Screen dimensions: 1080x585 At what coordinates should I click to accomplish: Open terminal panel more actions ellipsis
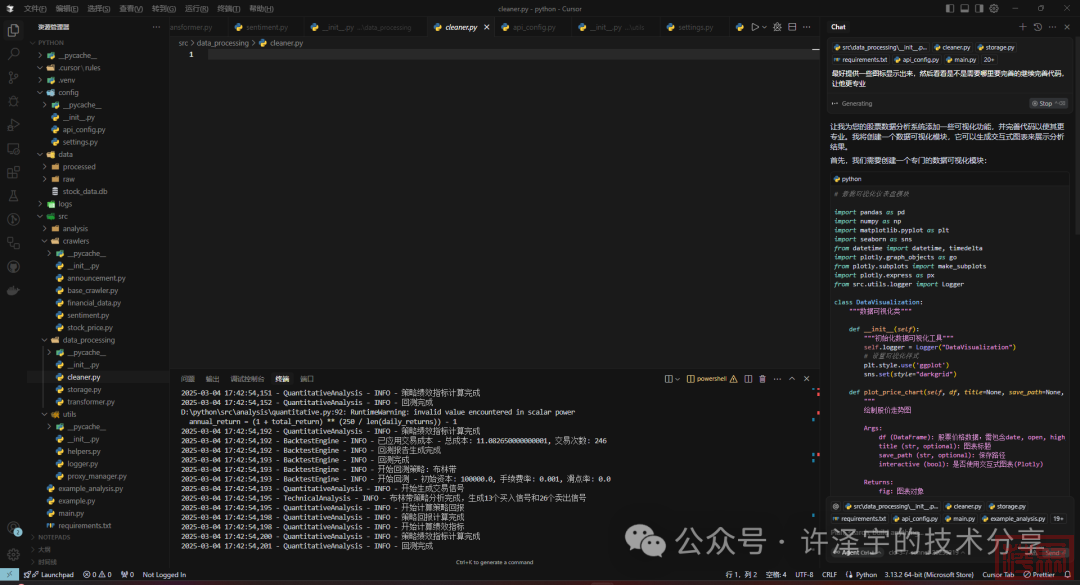[x=777, y=379]
